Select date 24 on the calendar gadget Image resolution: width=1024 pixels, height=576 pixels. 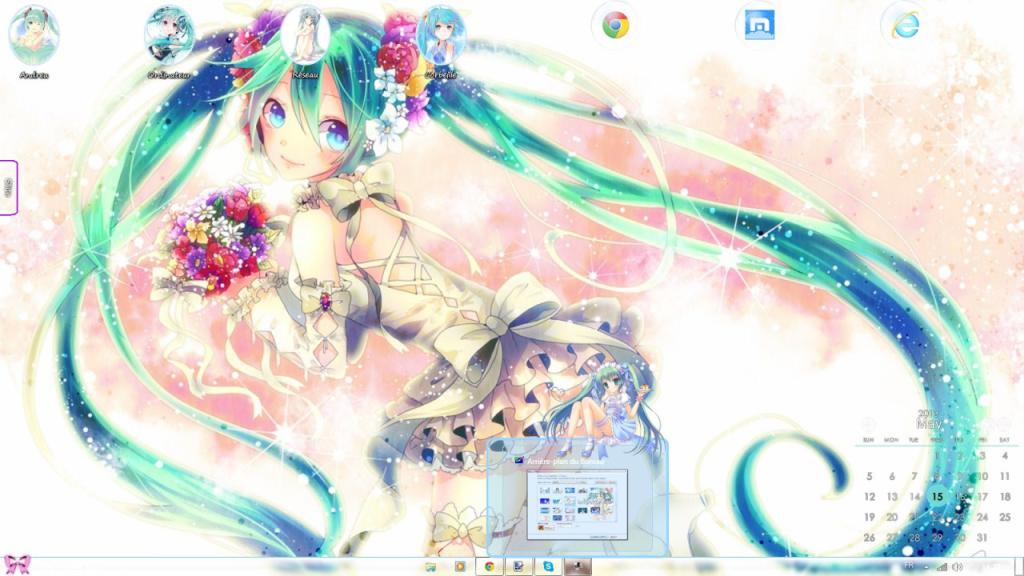click(x=982, y=517)
